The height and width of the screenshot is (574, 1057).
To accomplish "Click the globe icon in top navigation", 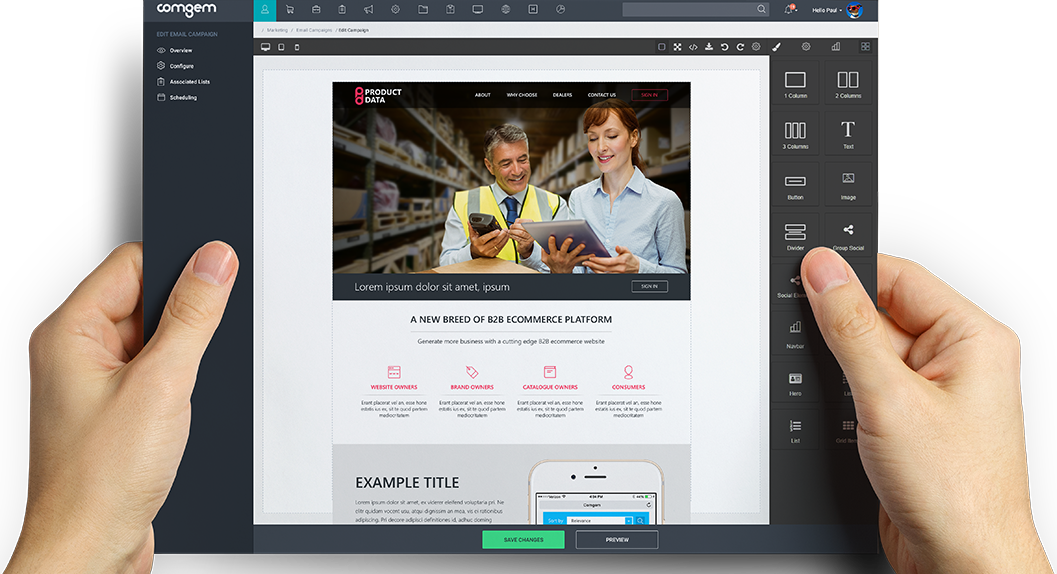I will [506, 9].
